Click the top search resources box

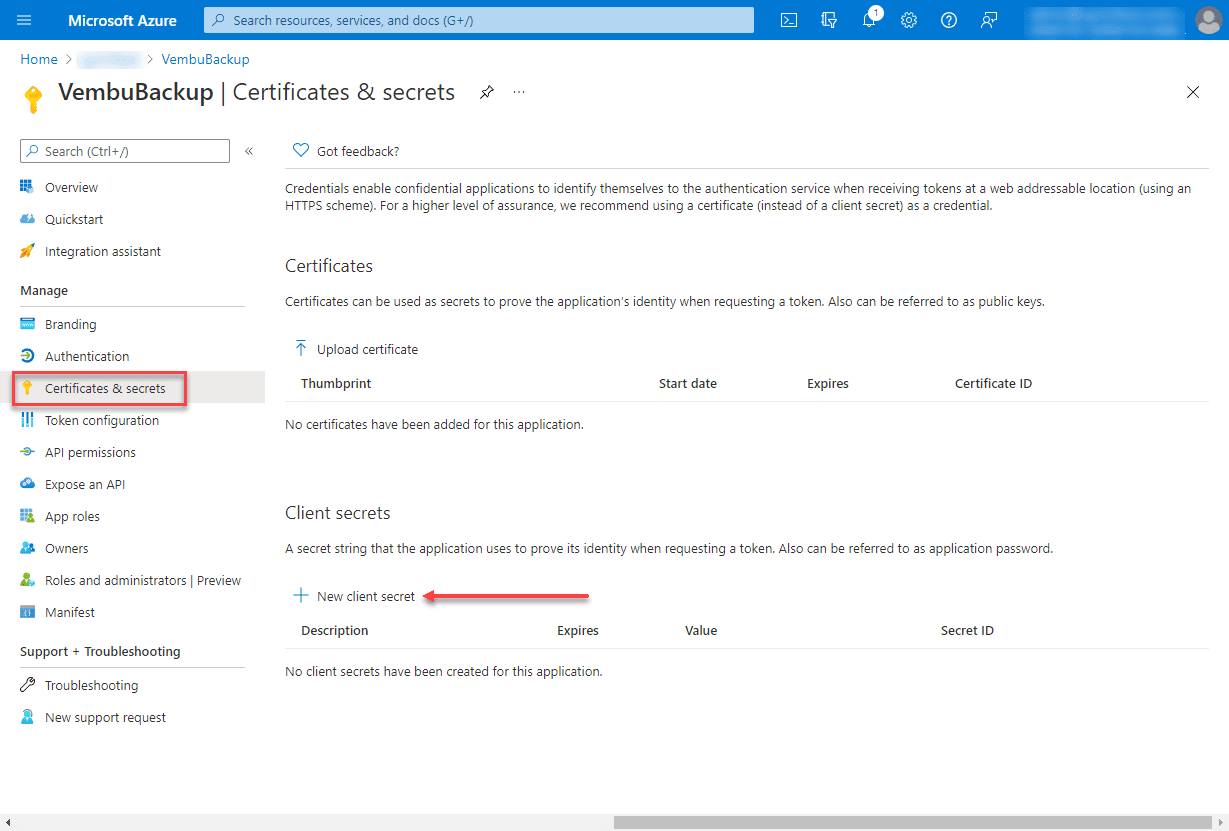479,20
